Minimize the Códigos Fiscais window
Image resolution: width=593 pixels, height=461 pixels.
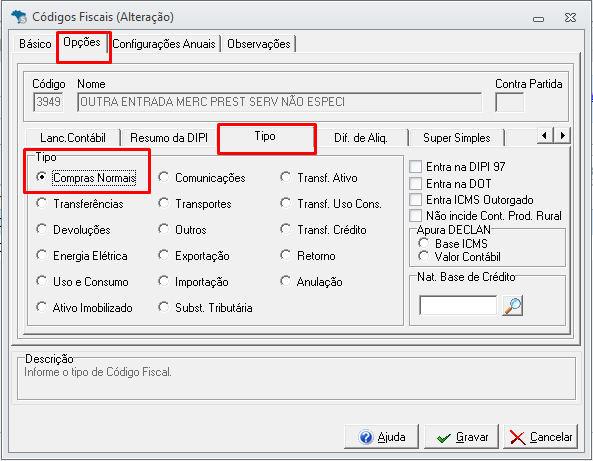539,19
